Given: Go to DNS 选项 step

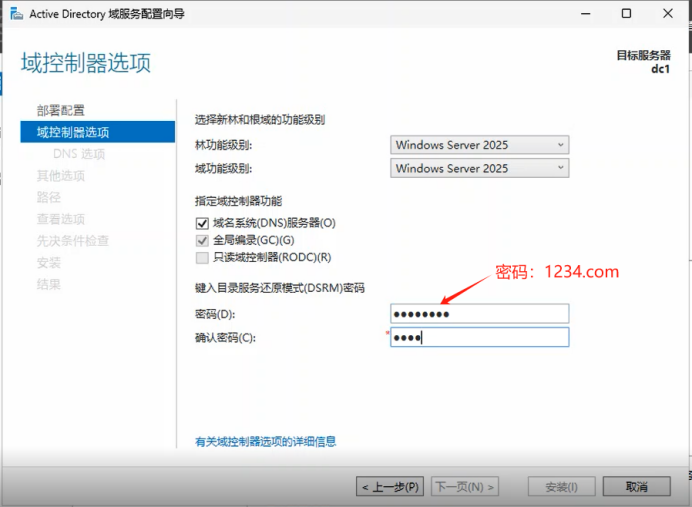Looking at the screenshot, I should click(x=79, y=154).
